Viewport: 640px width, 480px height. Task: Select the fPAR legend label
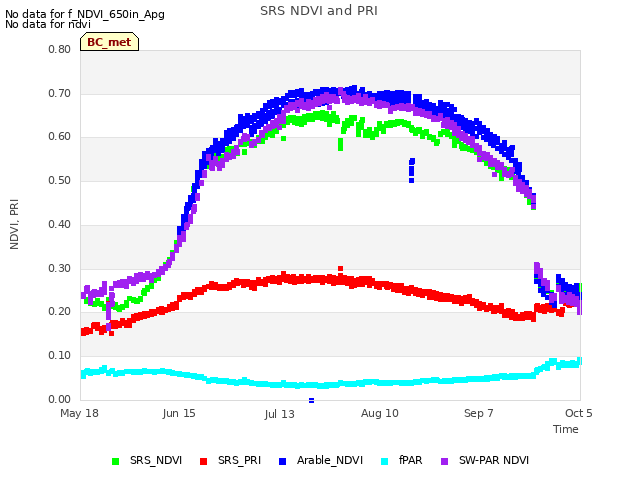(411, 460)
